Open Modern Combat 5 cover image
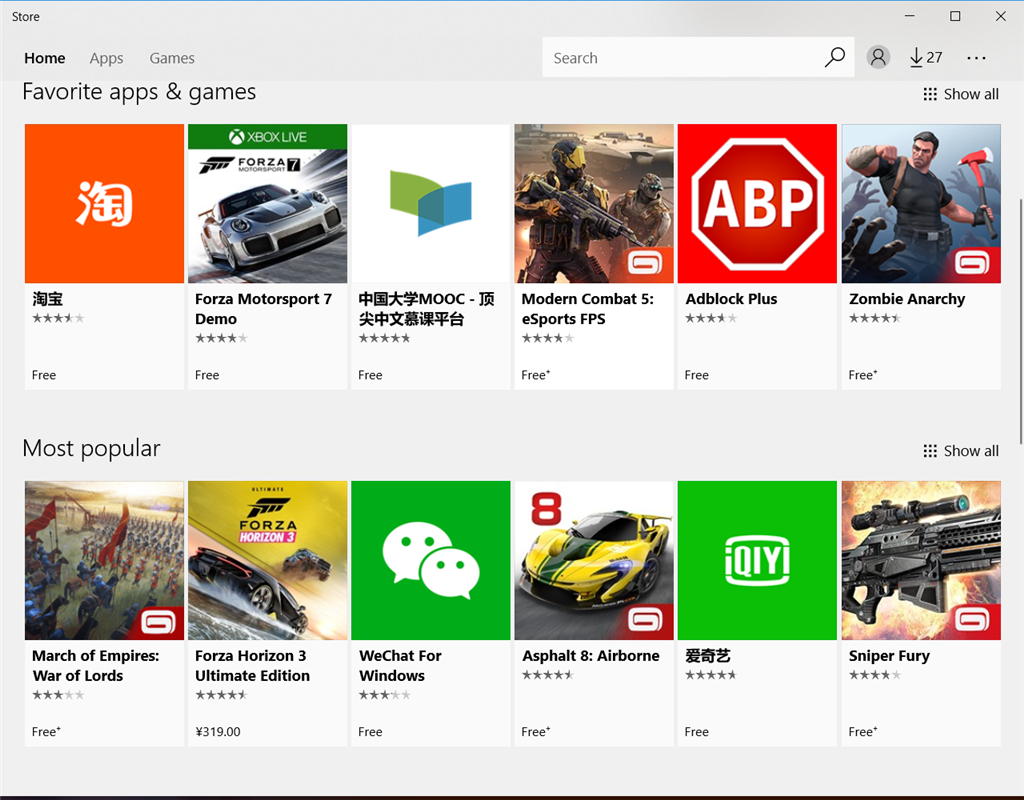 (594, 204)
